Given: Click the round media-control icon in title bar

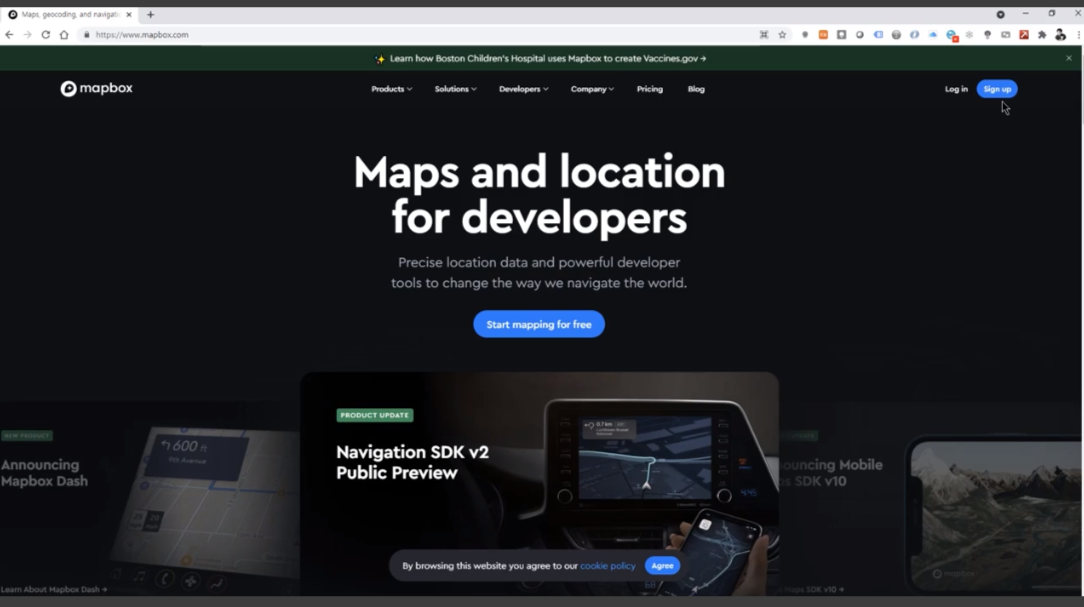Looking at the screenshot, I should (x=1000, y=15).
